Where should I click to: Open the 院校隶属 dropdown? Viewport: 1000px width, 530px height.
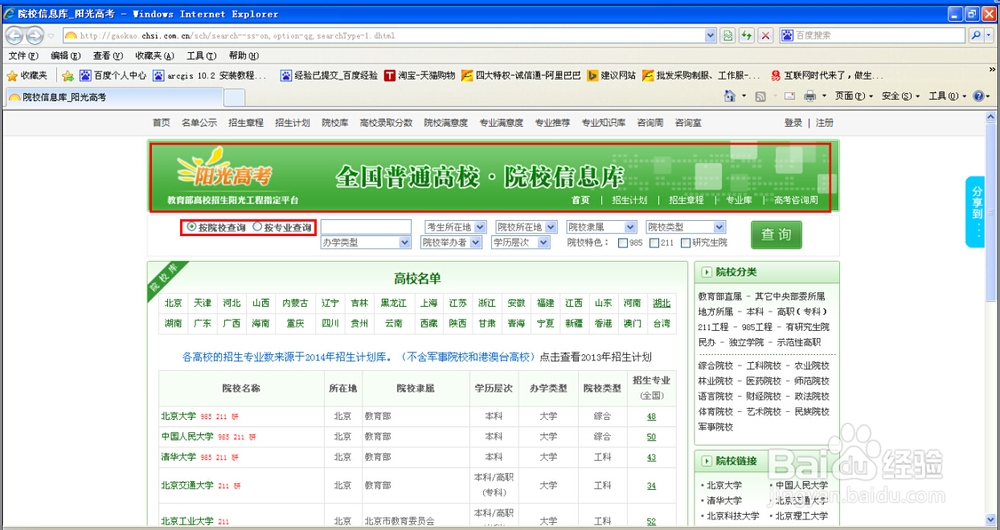point(601,227)
